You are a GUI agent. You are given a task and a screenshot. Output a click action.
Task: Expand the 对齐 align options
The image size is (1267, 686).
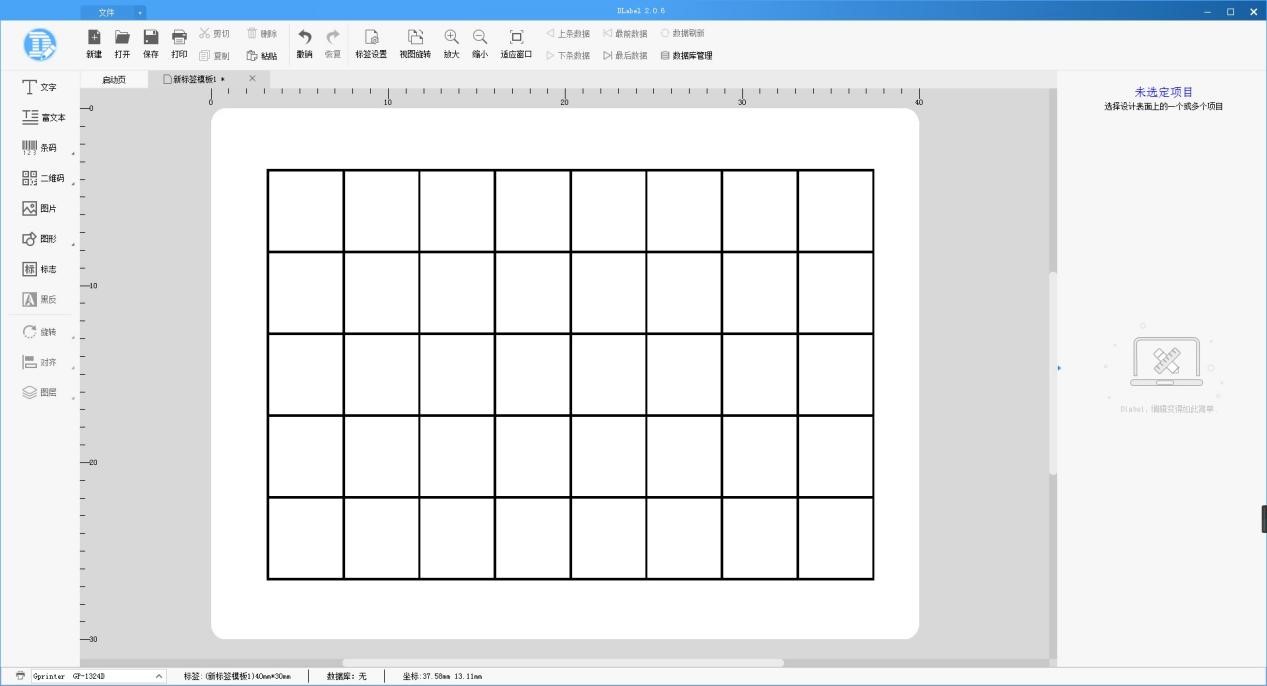point(73,367)
